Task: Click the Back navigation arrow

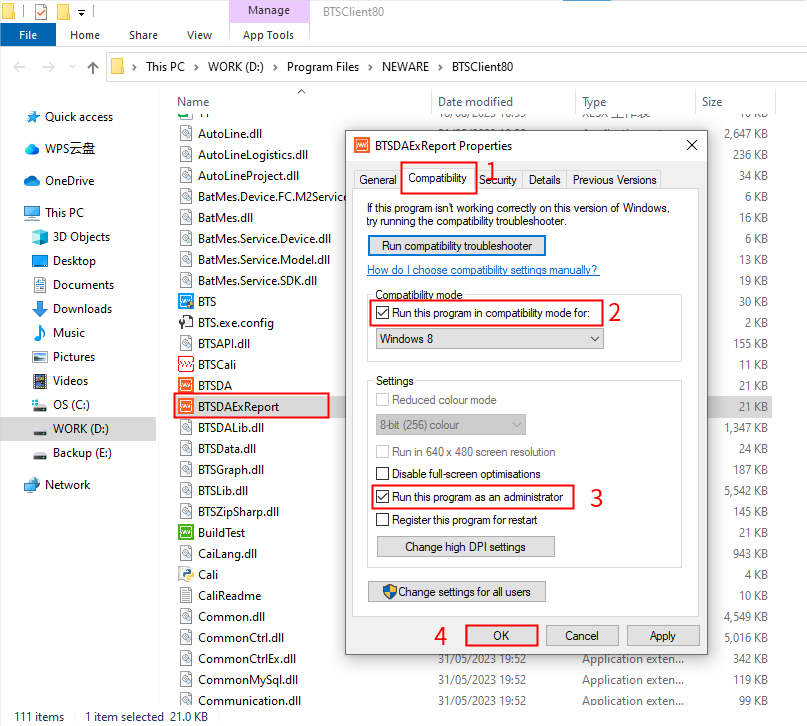Action: pos(19,67)
